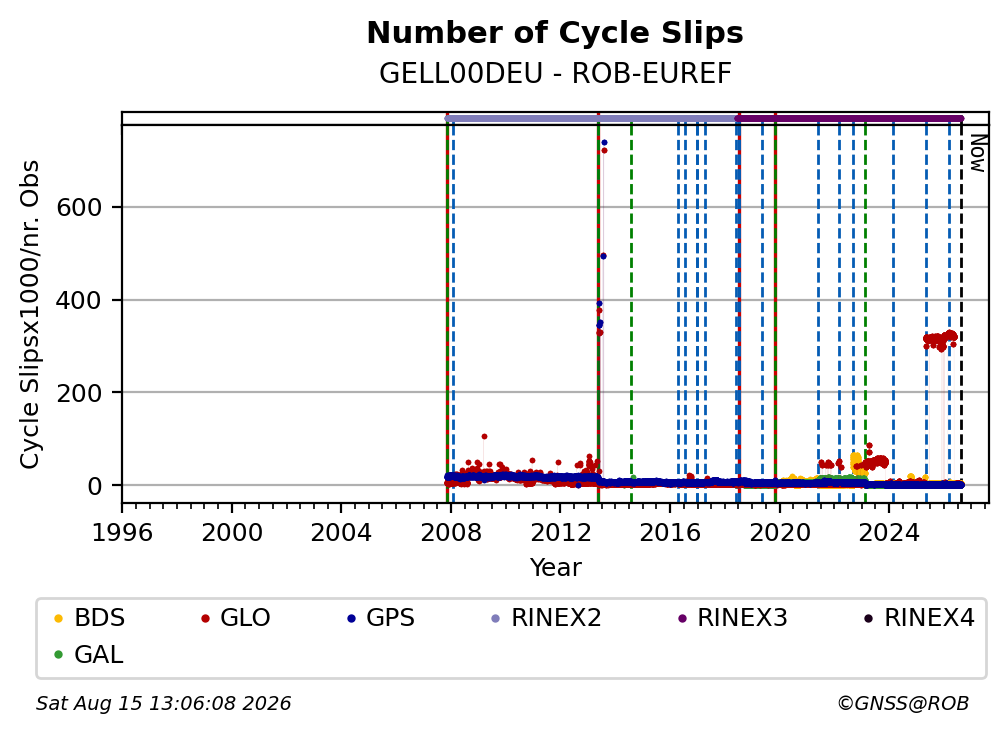Click the 2008 tick label on the x-axis
Viewport: 1008px width, 734px height.
coord(451,533)
